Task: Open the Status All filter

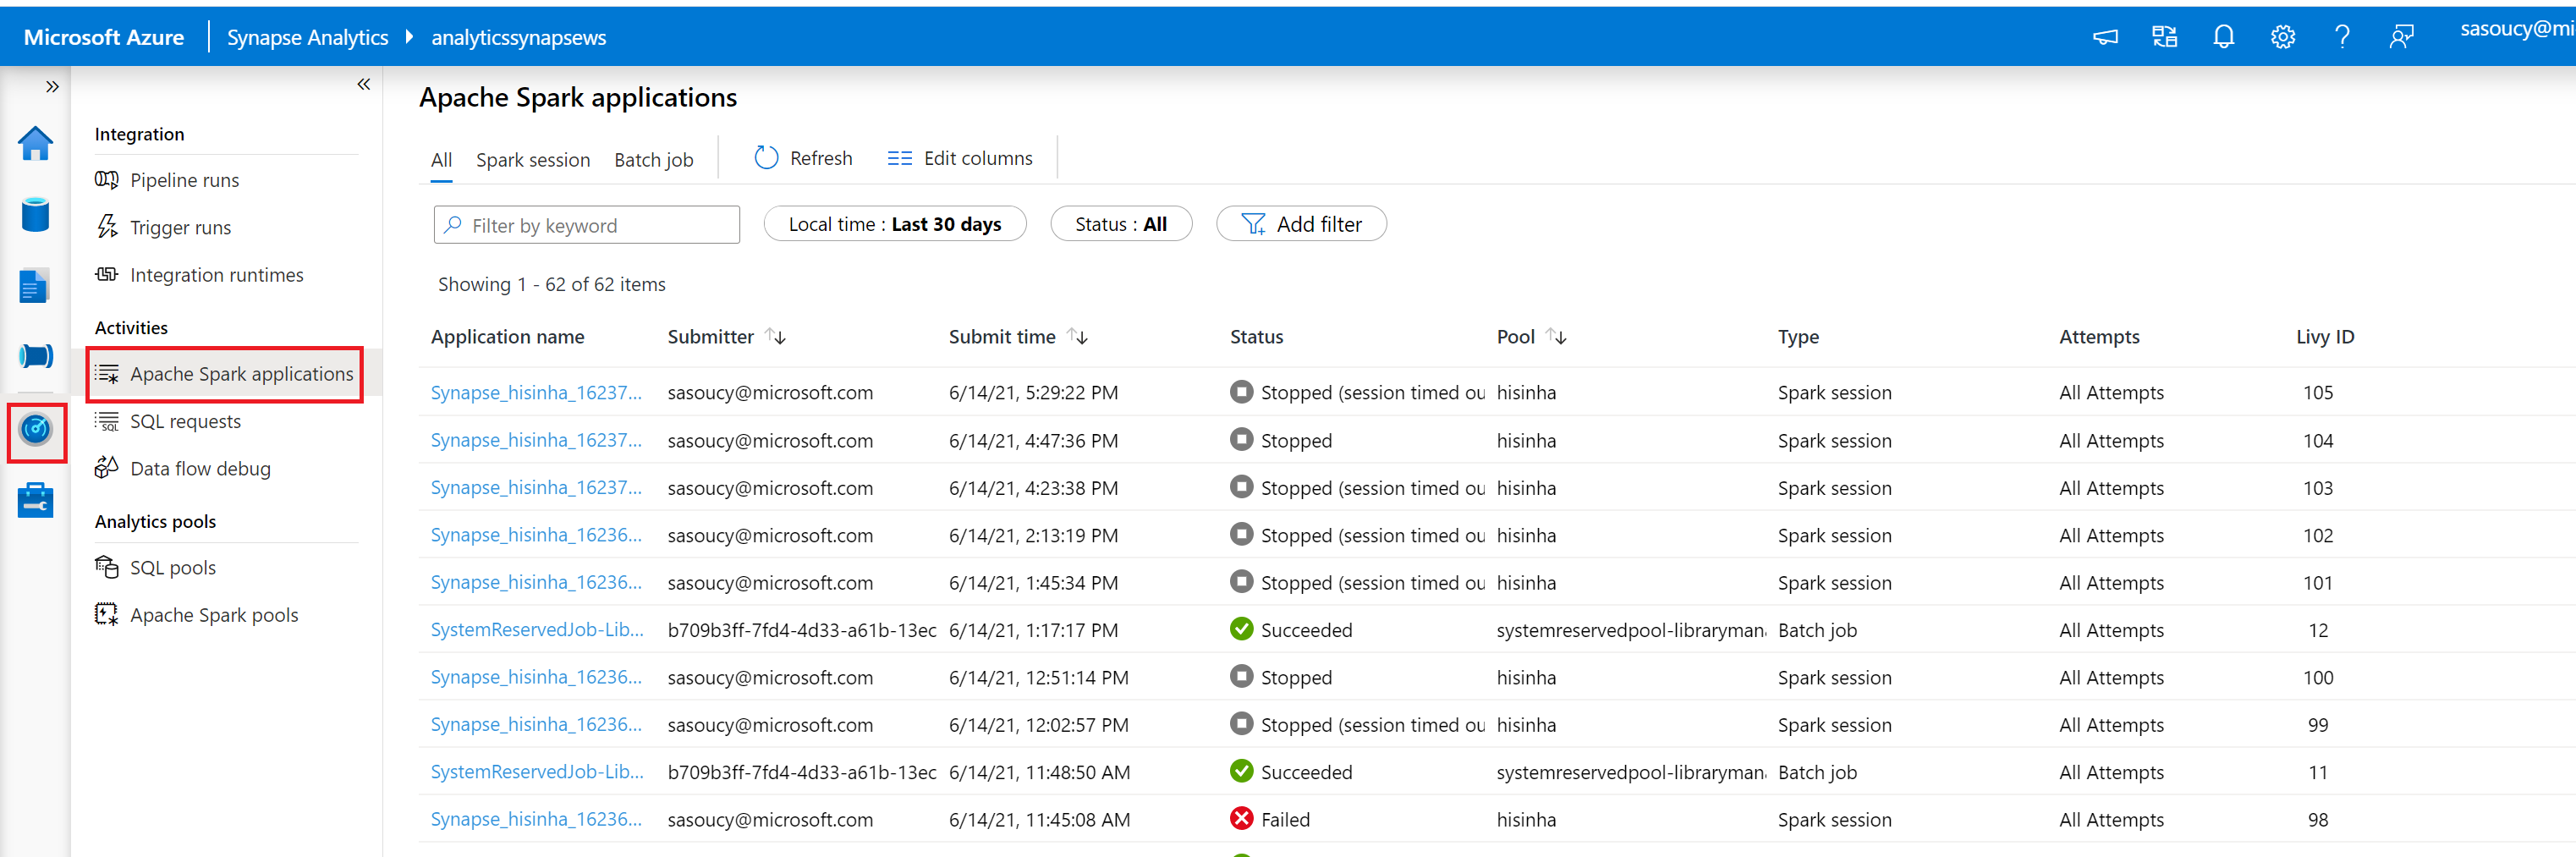Action: point(1120,224)
